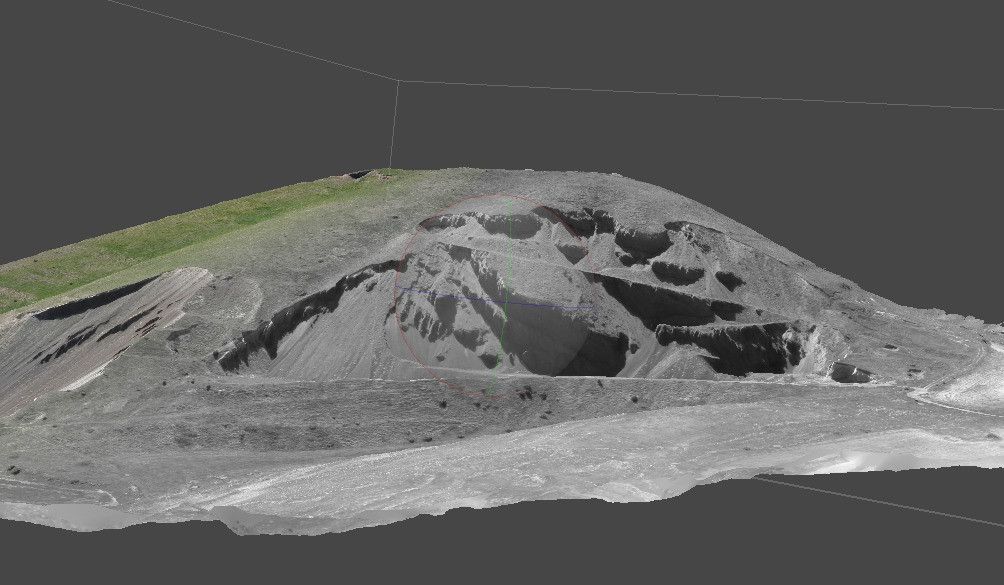Click the bounding box top corner vertex
This screenshot has height=585, width=1004.
point(399,81)
